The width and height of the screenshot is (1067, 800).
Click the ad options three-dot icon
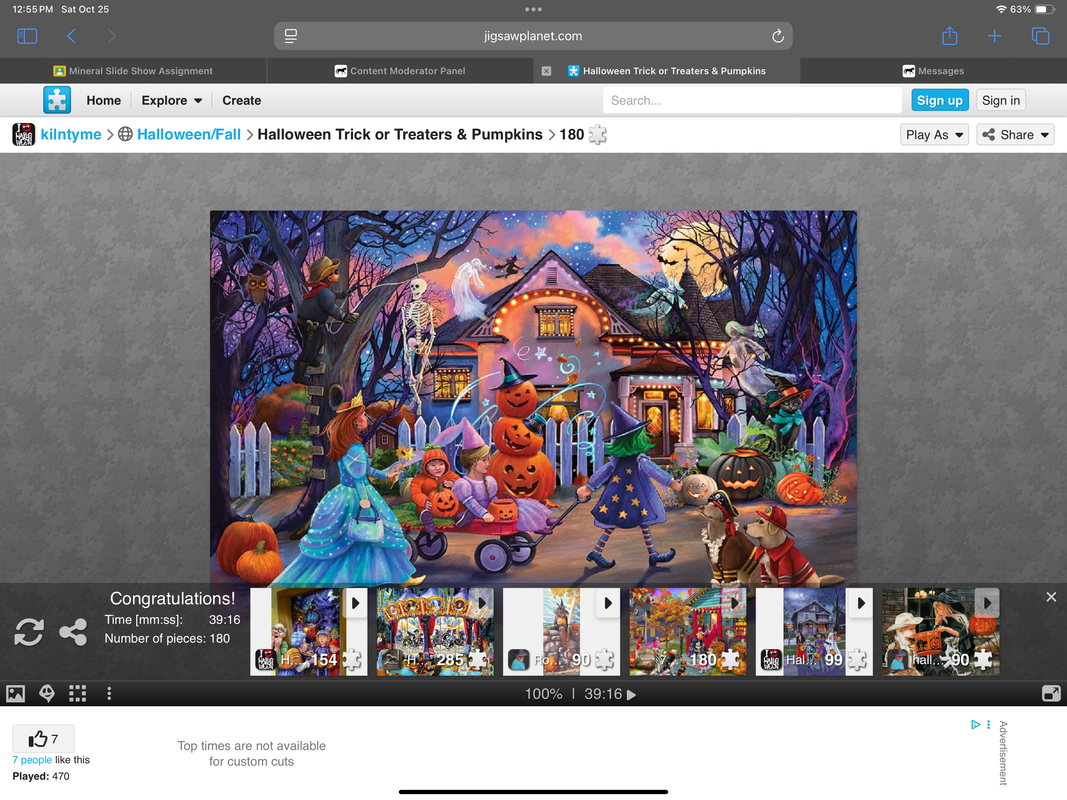coord(989,724)
